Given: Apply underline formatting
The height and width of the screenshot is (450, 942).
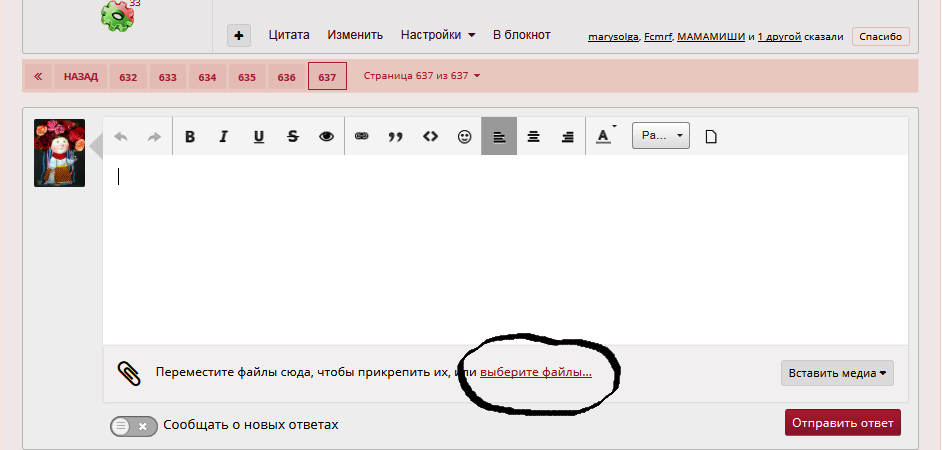Looking at the screenshot, I should click(x=258, y=137).
